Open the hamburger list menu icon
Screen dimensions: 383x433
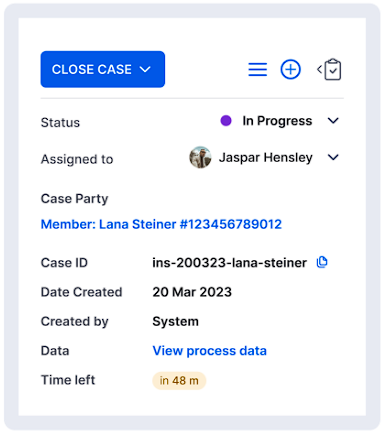pos(257,70)
